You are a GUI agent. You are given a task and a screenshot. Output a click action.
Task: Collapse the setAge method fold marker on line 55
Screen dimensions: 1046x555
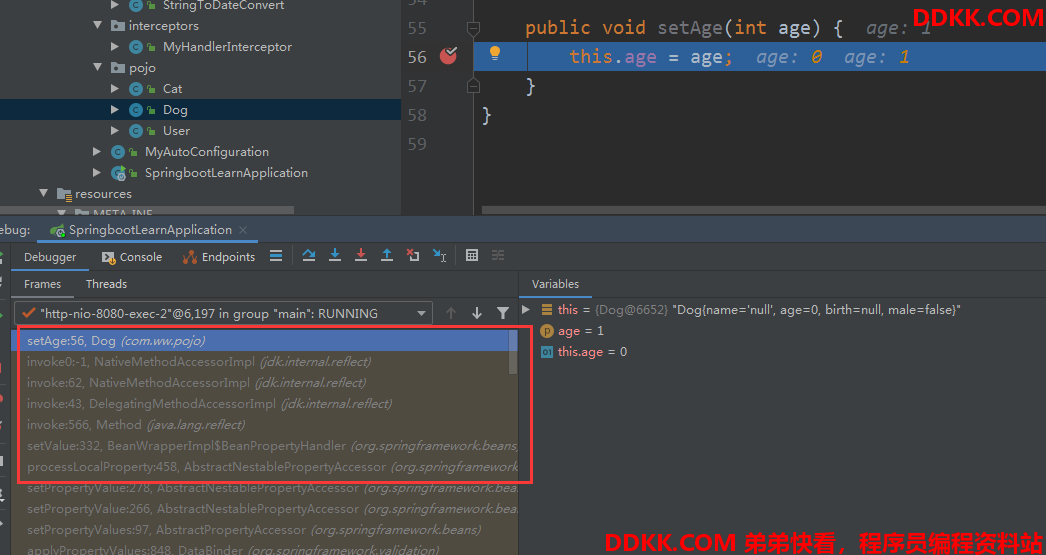(x=474, y=28)
